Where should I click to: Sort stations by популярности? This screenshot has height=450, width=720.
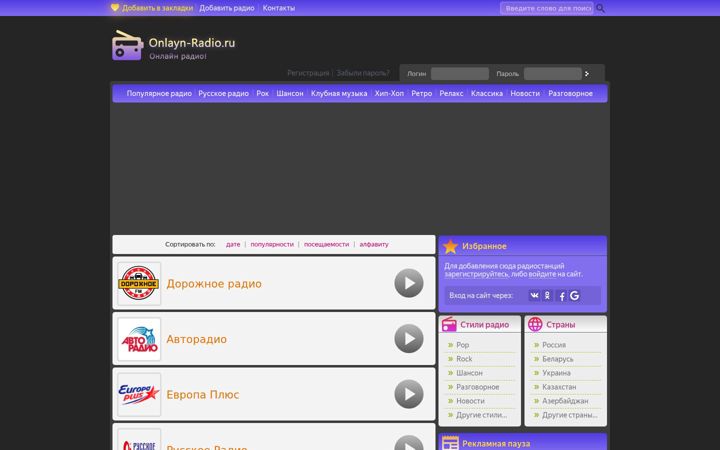[272, 244]
